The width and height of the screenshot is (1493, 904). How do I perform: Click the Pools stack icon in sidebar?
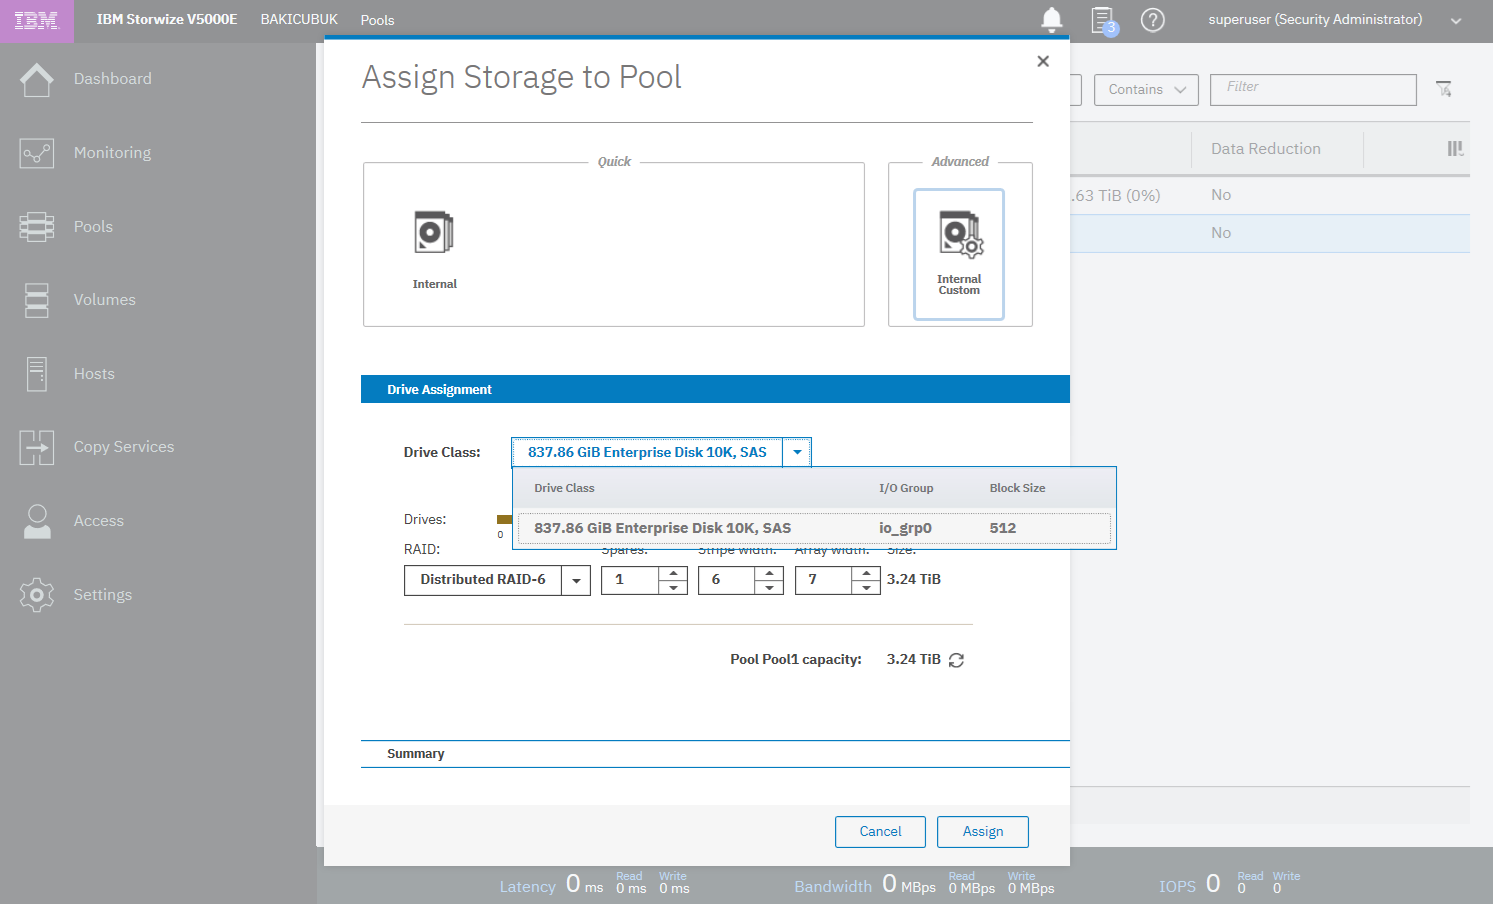[x=36, y=227]
